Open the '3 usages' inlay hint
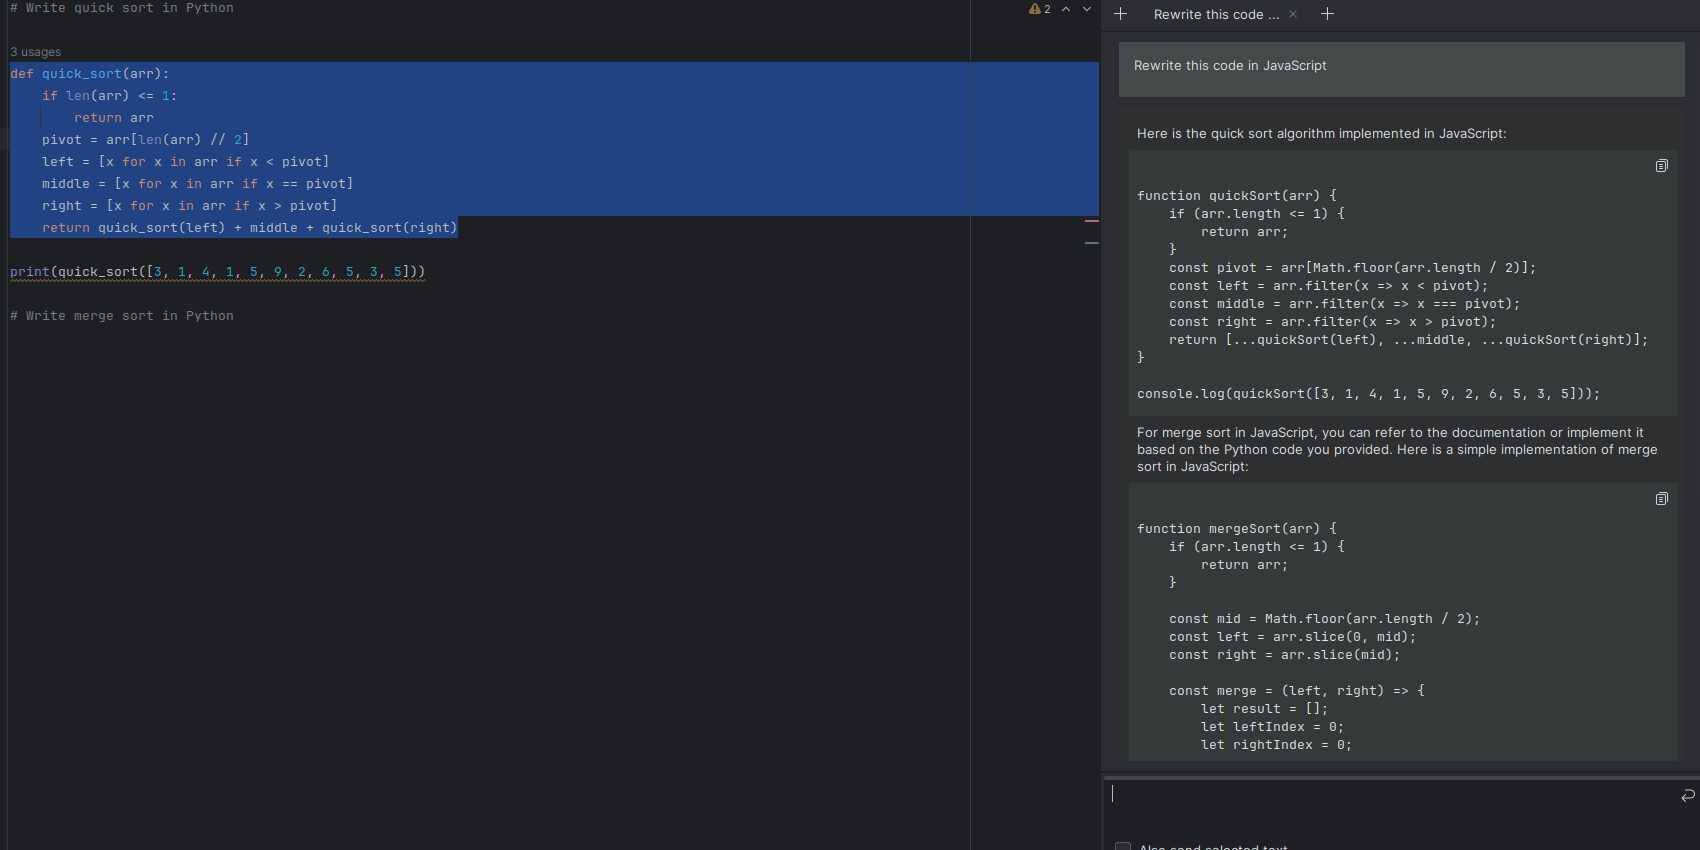The image size is (1700, 850). pos(36,52)
